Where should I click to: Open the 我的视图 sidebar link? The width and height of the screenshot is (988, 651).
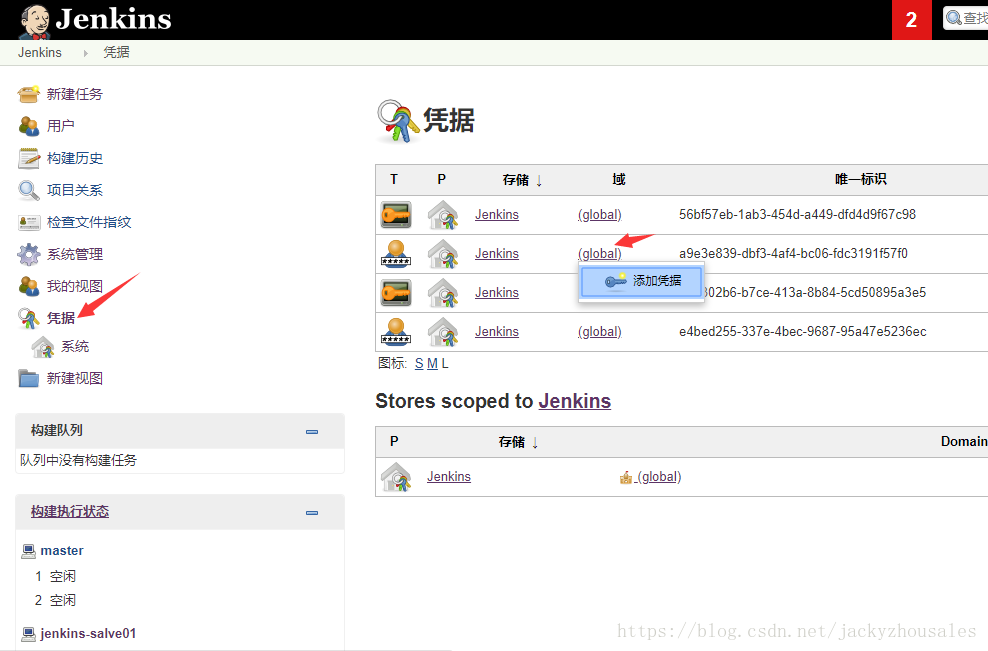74,286
